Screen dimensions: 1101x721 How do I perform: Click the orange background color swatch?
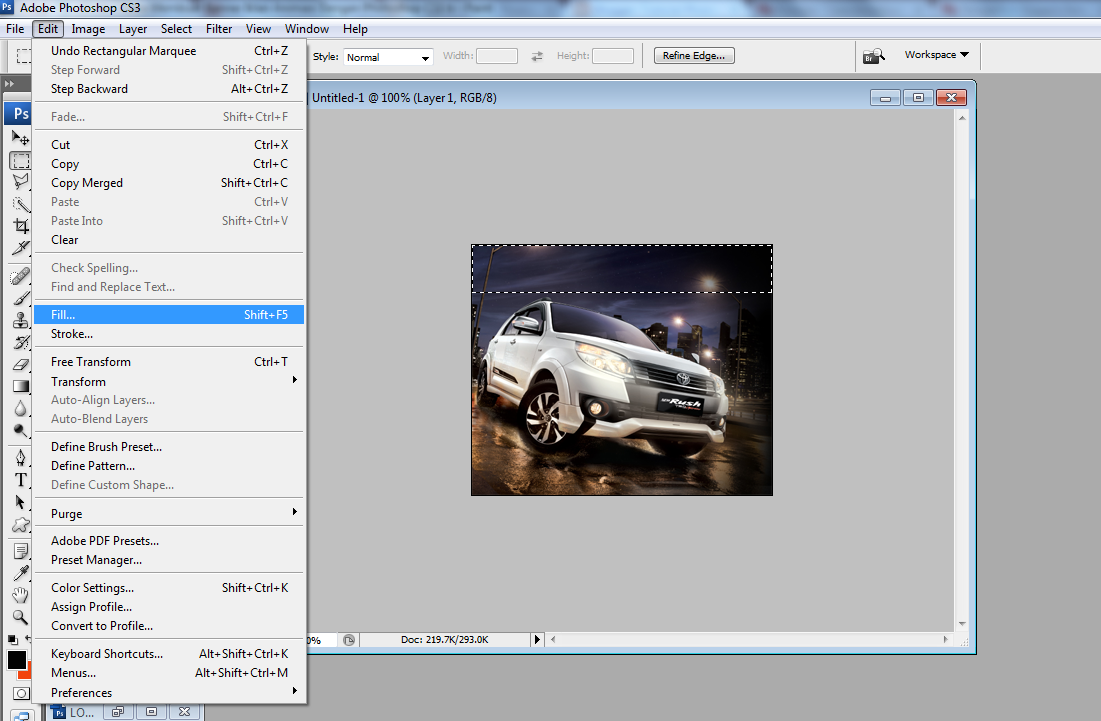[25, 673]
